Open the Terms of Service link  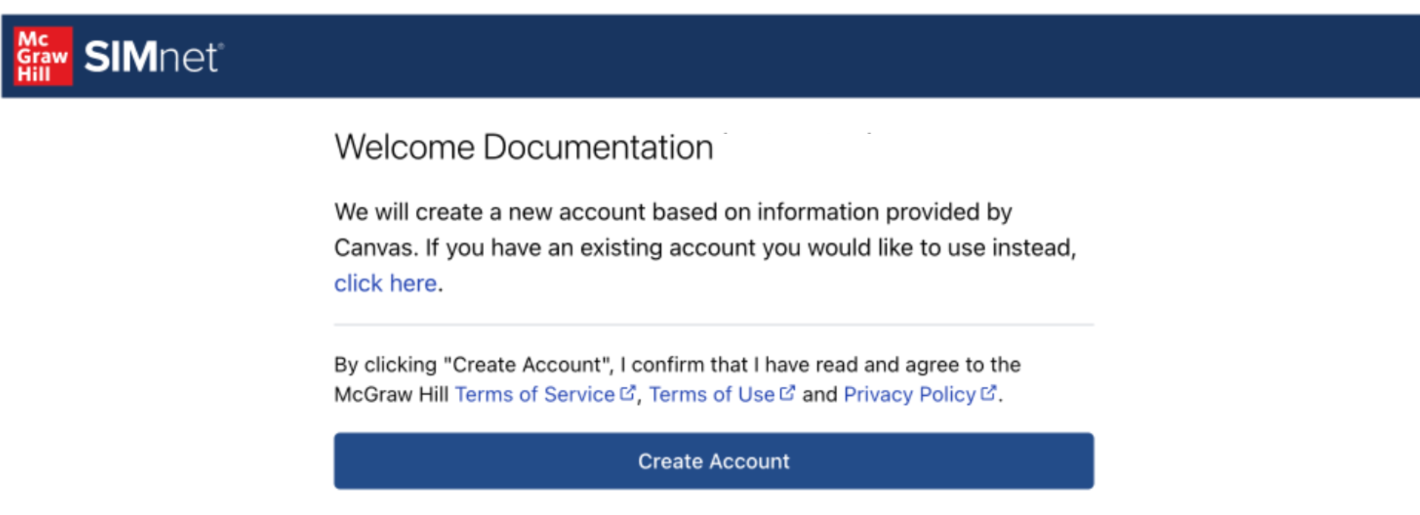(534, 394)
